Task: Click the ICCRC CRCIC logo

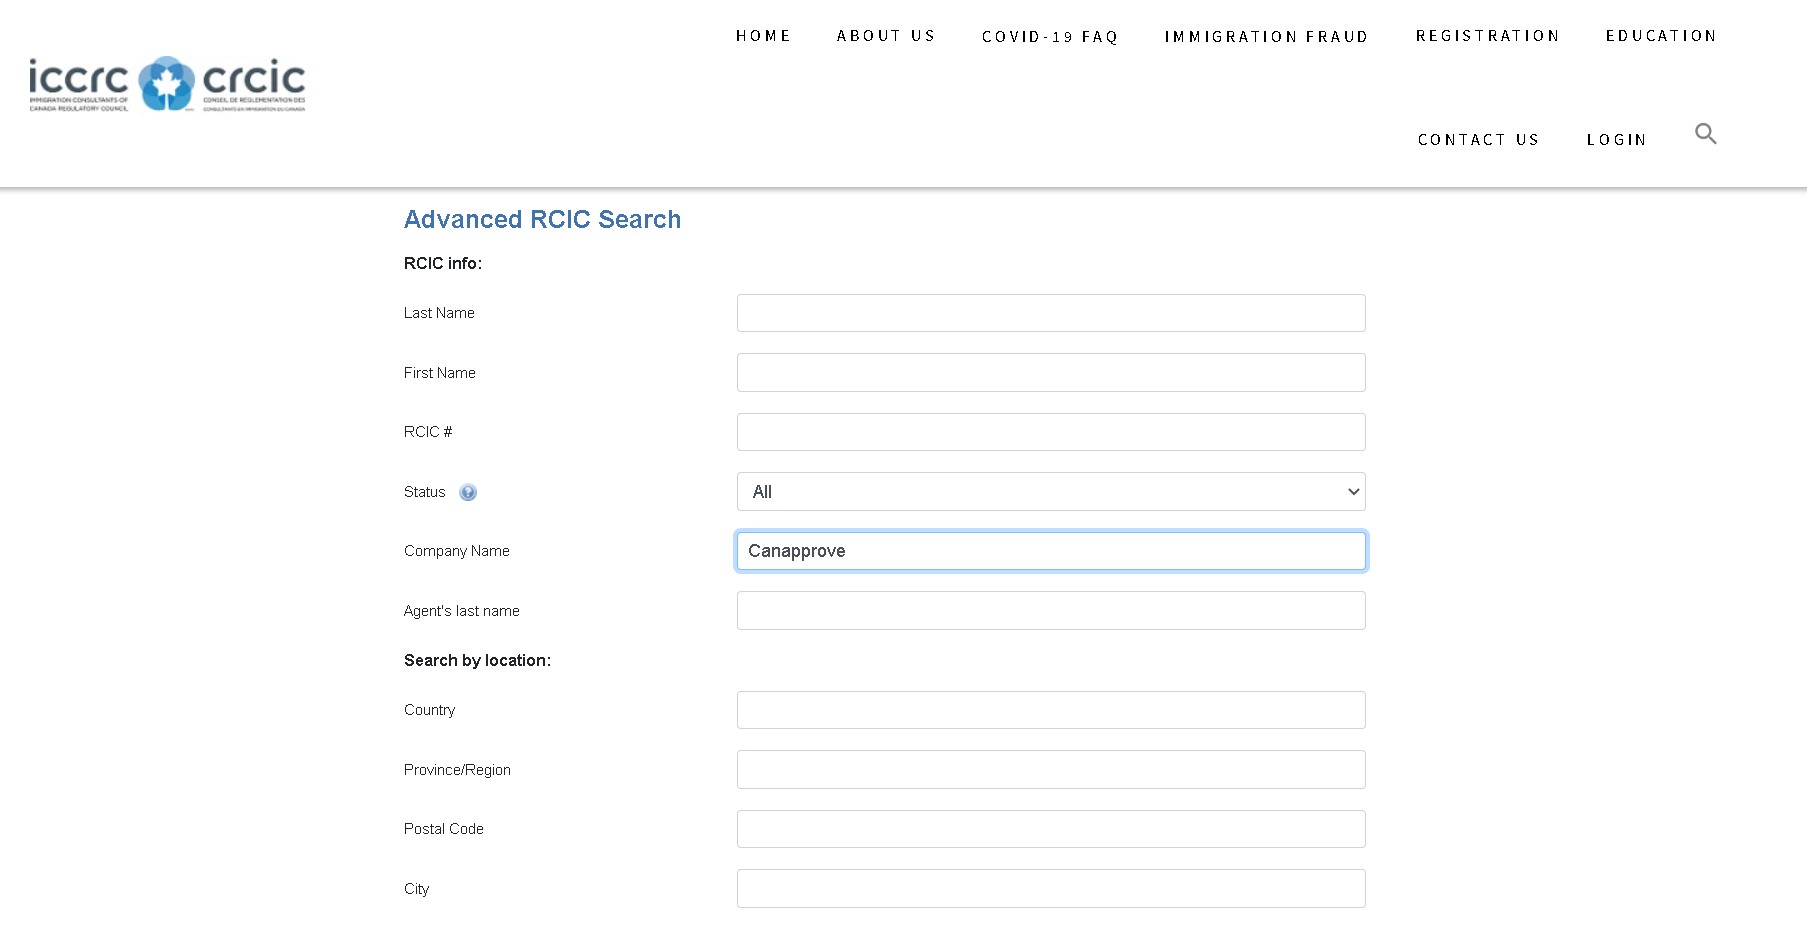Action: tap(166, 85)
